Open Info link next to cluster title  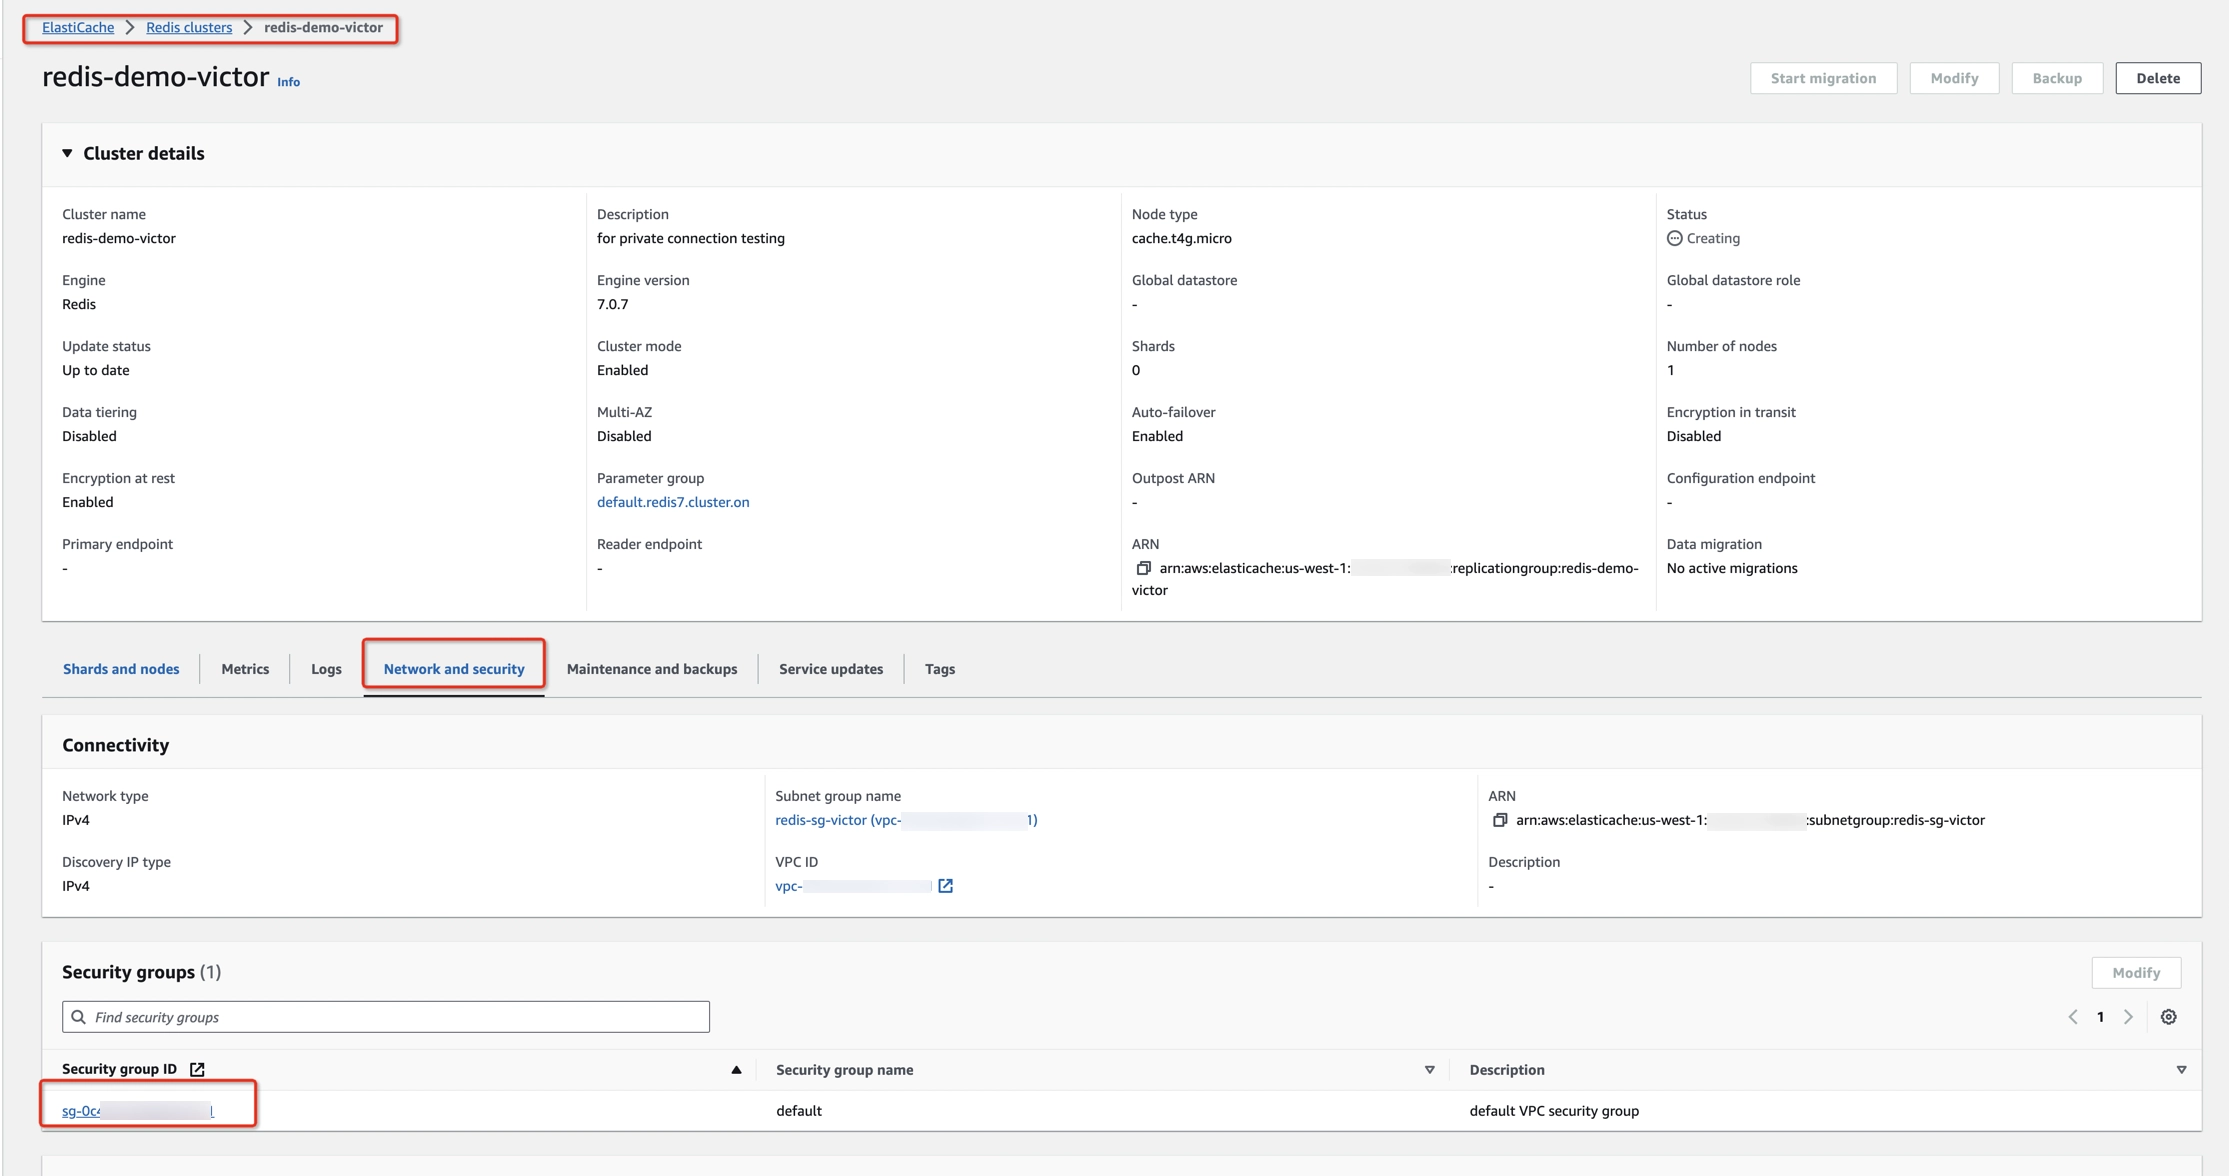click(x=288, y=82)
